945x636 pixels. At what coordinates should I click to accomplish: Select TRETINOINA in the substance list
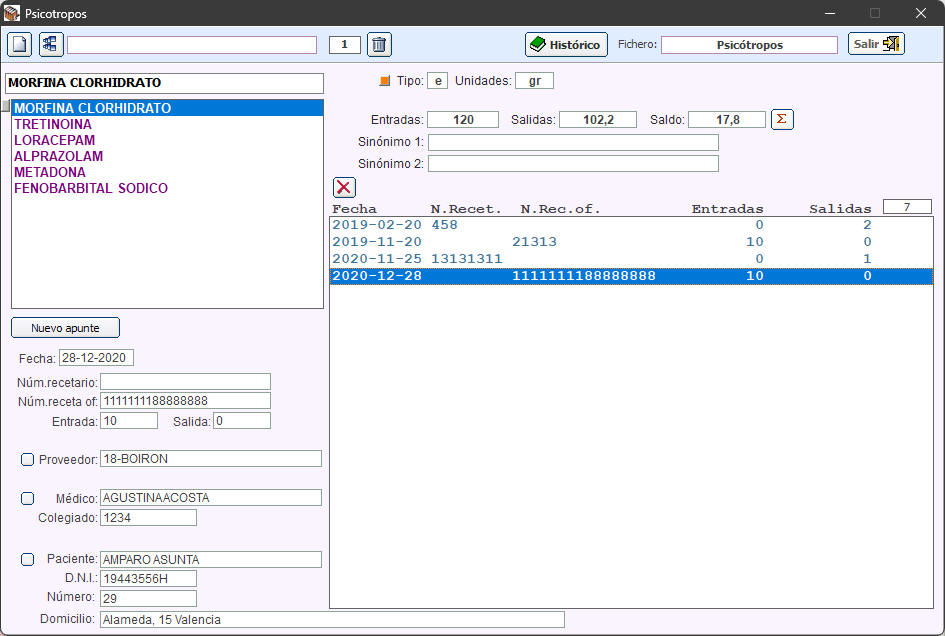tap(53, 124)
